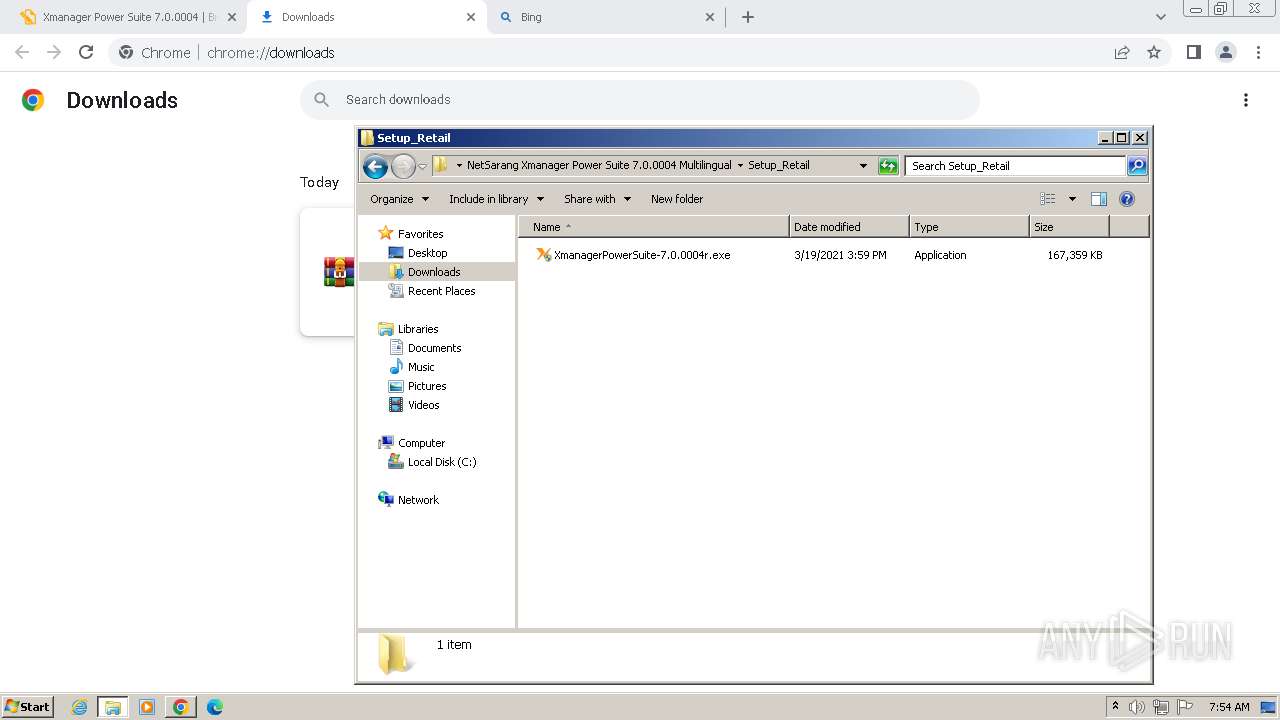Click the search magnifier button in Explorer
This screenshot has height=720, width=1280.
click(x=1137, y=166)
